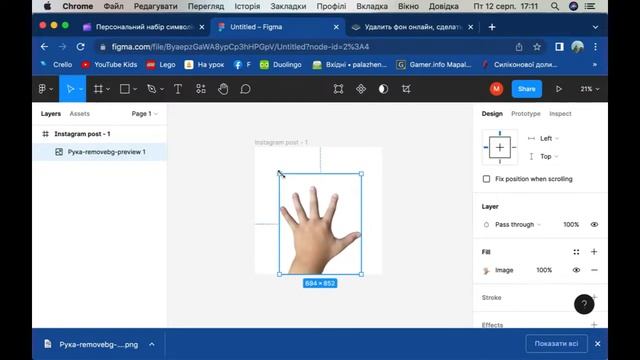Open new Chrome tab with plus

pos(492,27)
